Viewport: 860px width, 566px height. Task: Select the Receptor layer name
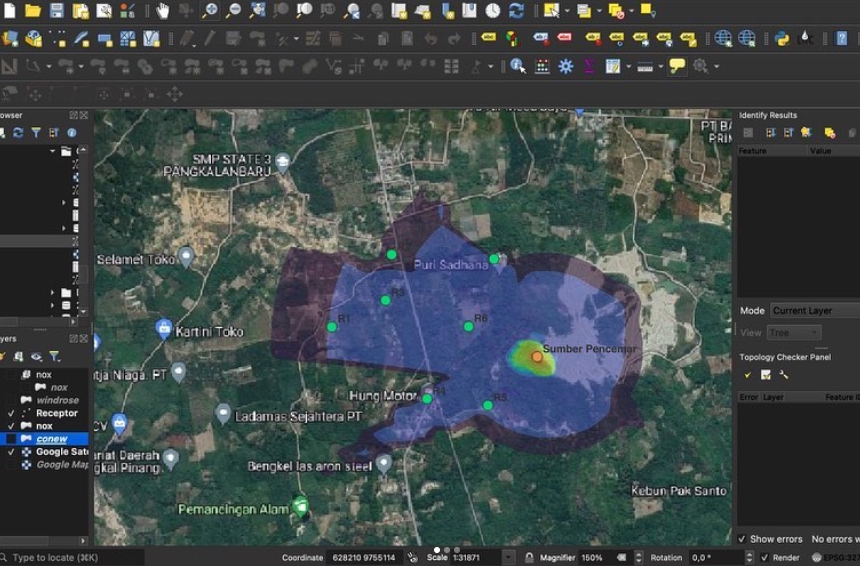coord(56,413)
